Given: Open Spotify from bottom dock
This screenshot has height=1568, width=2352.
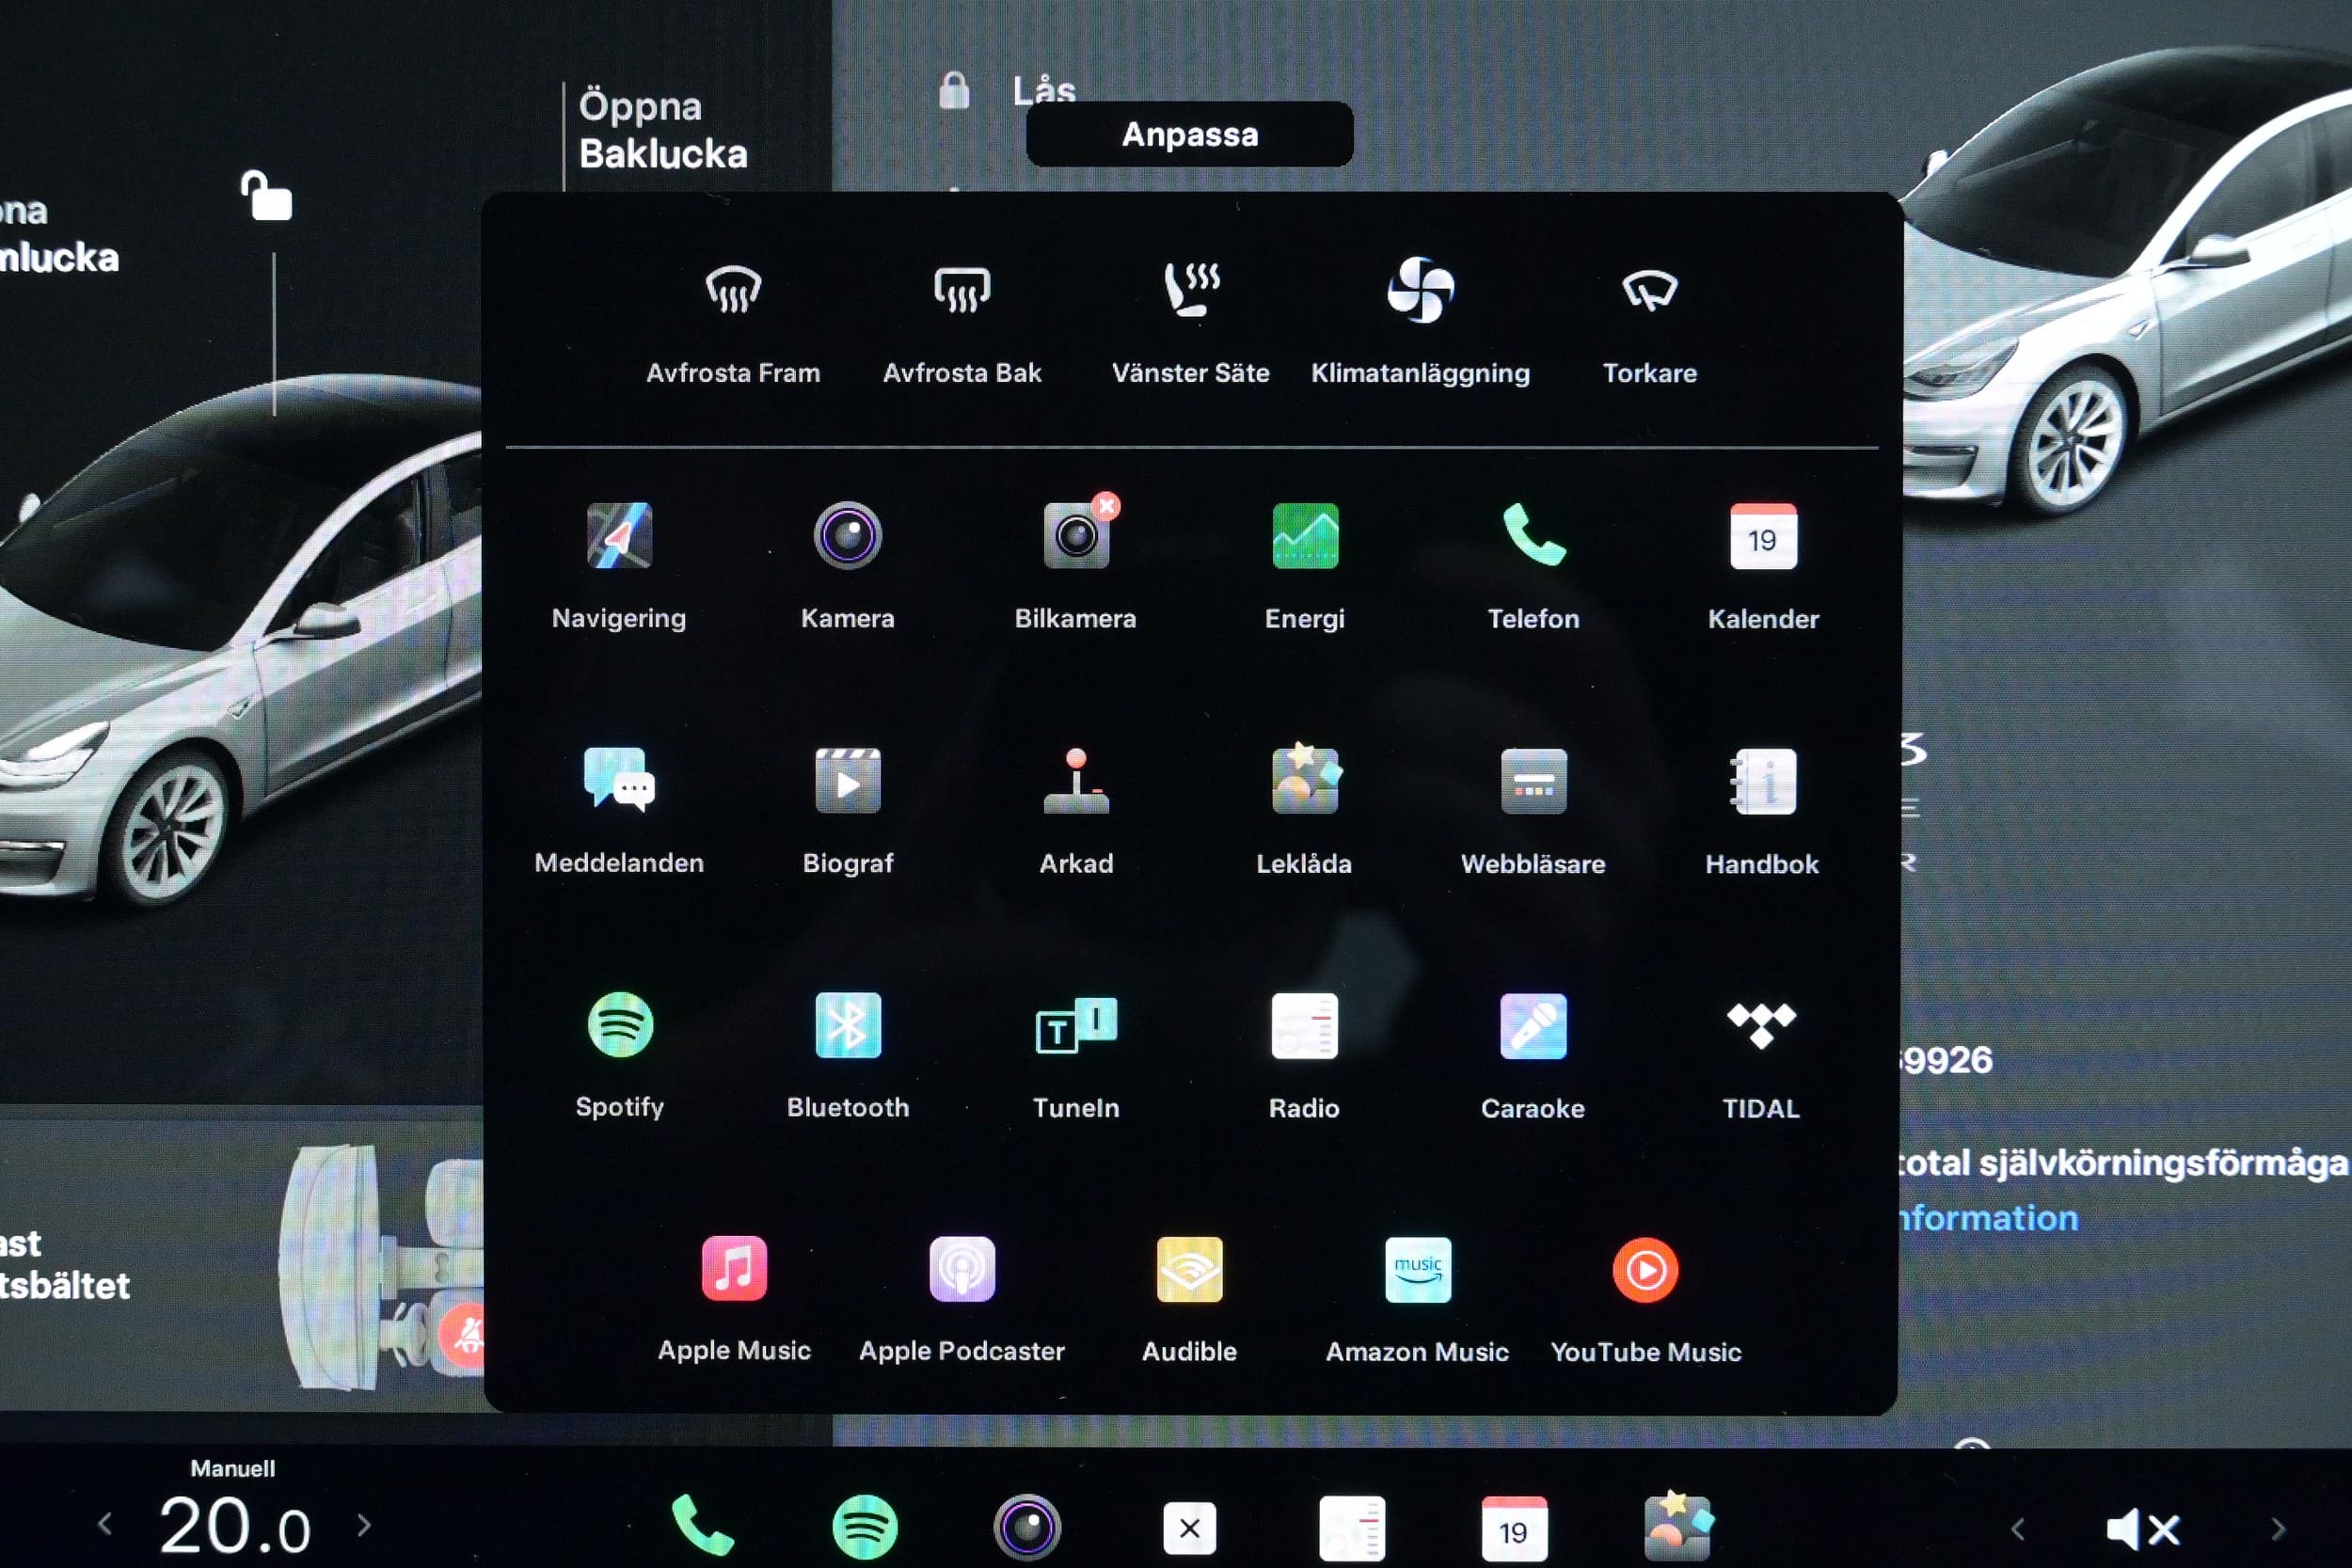Looking at the screenshot, I should tap(865, 1527).
